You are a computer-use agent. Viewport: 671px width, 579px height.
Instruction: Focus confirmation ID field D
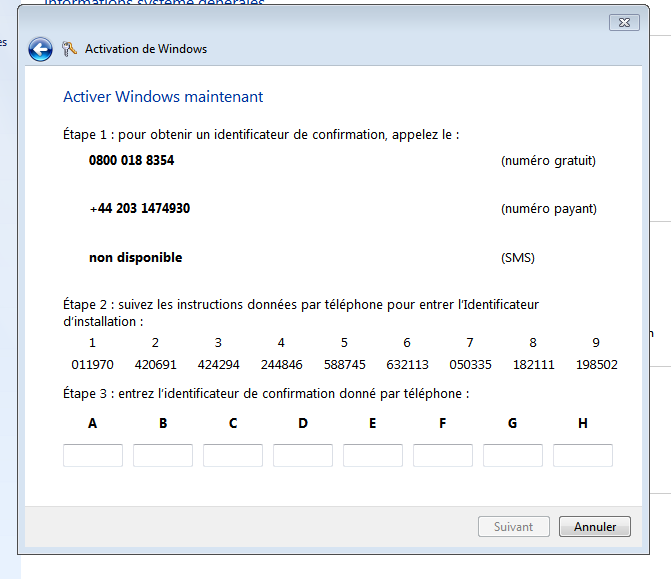click(303, 455)
